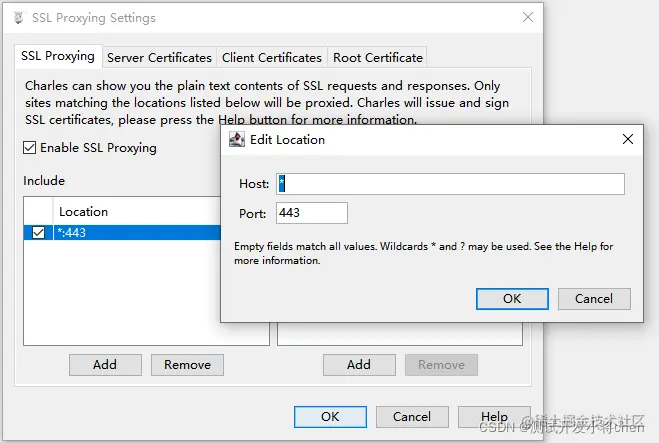Remove selected location from Include list
Viewport: 659px width, 443px height.
click(187, 365)
